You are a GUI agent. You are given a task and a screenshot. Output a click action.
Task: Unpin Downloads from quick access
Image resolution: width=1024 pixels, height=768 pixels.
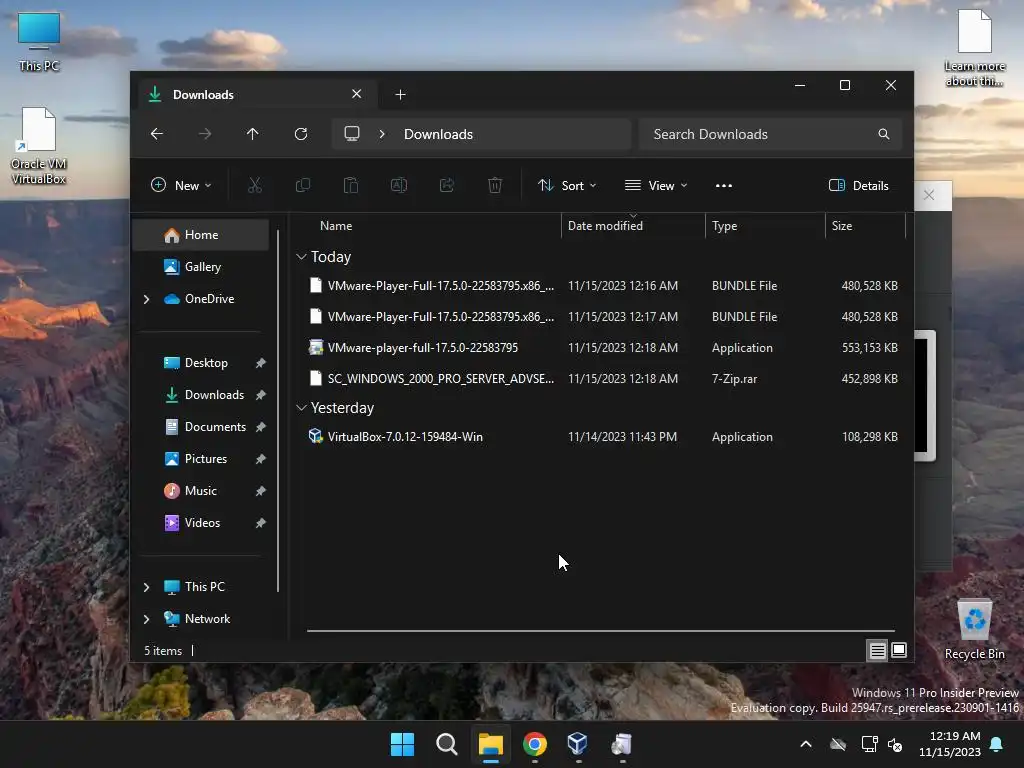[261, 395]
